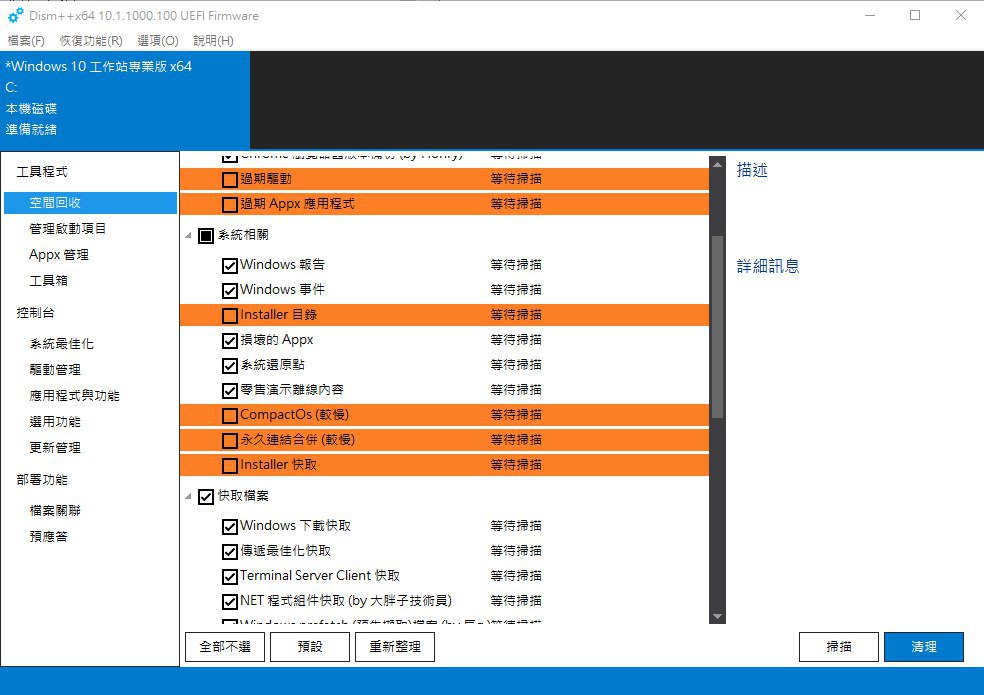Viewport: 984px width, 695px height.
Task: Uncheck the 傳遞最佳化快取 checkbox
Action: (x=230, y=551)
